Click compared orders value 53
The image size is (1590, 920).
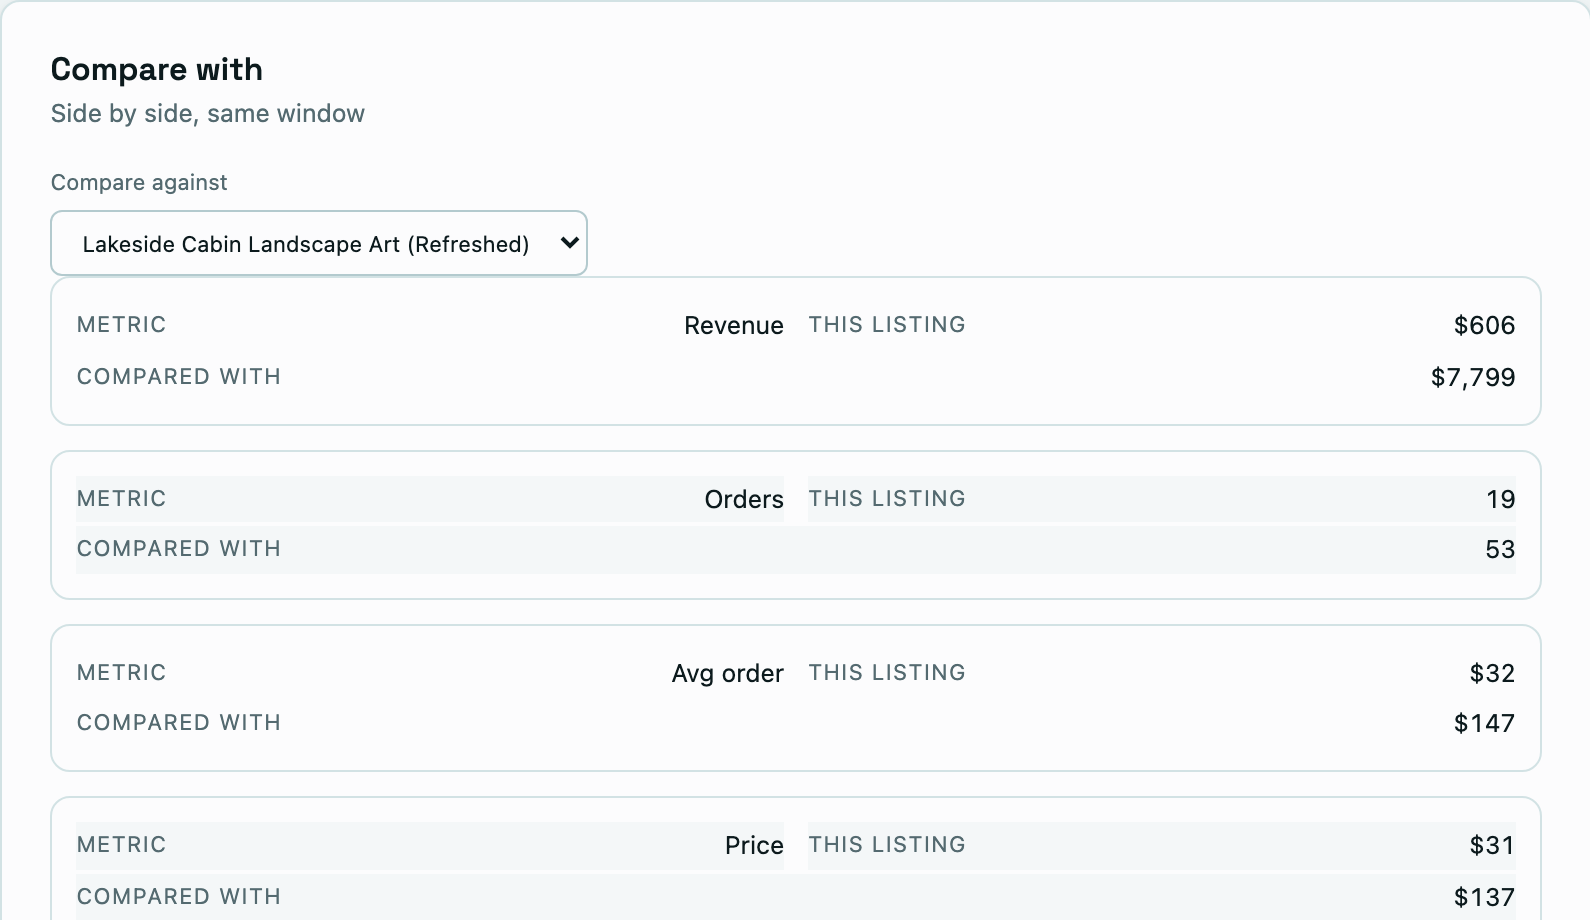tap(1500, 550)
